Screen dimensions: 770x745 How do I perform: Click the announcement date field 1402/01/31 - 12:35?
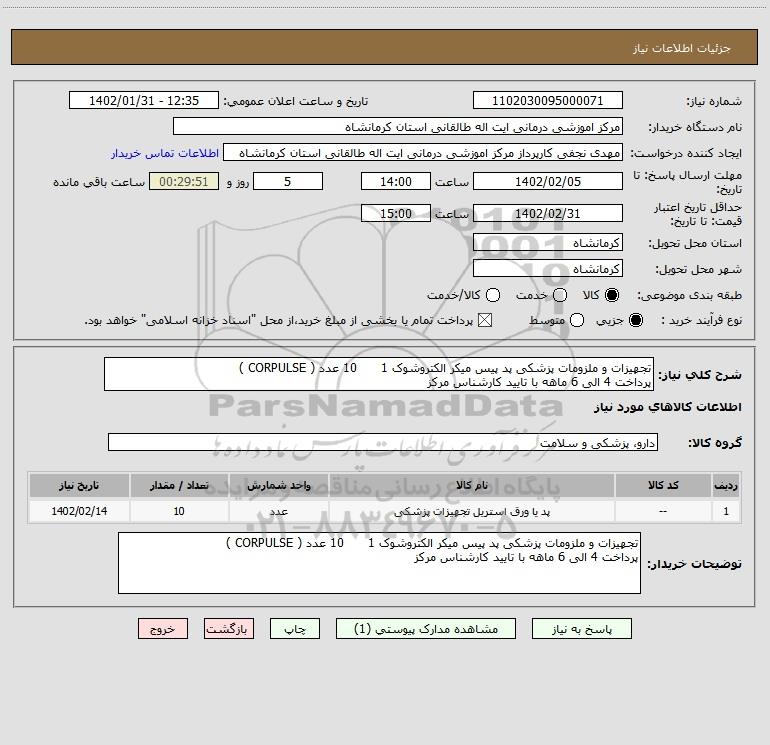click(x=144, y=100)
